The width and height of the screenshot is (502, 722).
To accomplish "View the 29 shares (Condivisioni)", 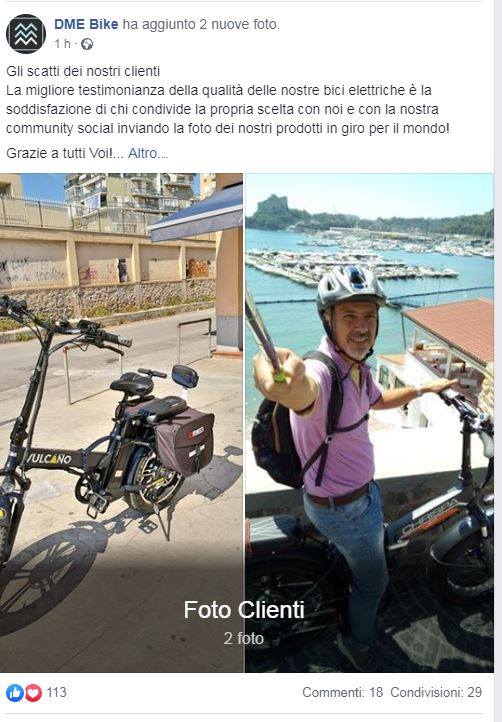I will click(x=436, y=693).
